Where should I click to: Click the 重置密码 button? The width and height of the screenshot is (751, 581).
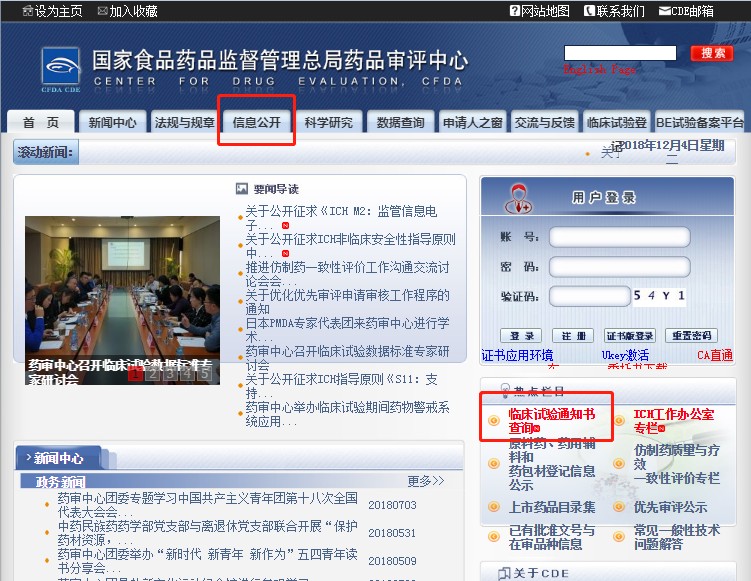[x=693, y=336]
